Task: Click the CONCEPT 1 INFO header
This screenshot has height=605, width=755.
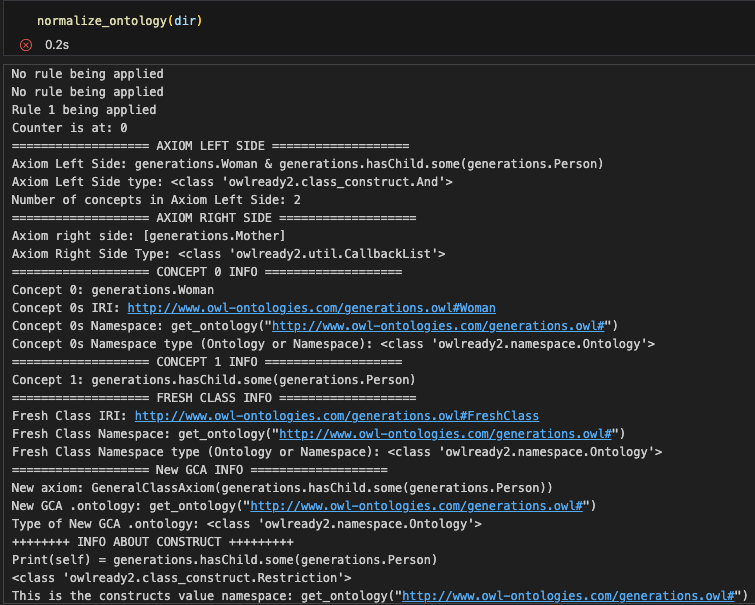Action: point(206,362)
